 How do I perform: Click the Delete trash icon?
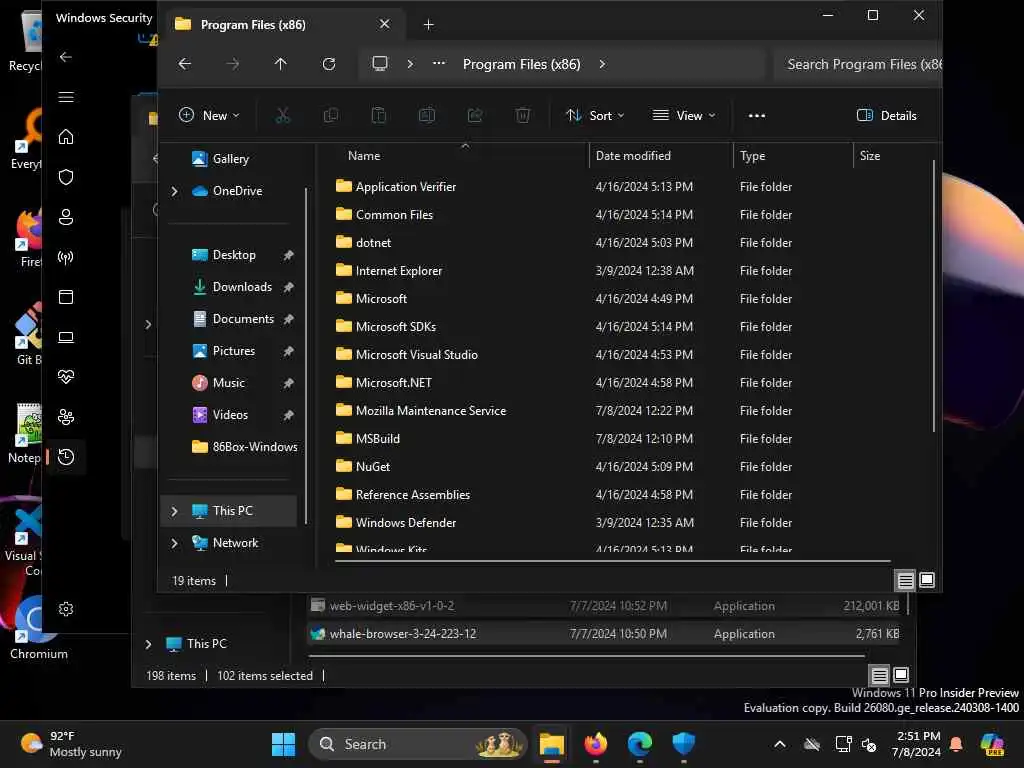(522, 116)
